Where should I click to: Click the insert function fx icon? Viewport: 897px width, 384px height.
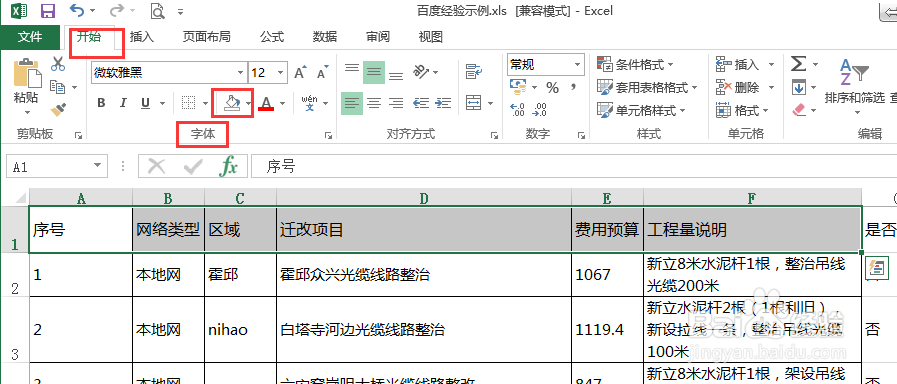pos(229,167)
